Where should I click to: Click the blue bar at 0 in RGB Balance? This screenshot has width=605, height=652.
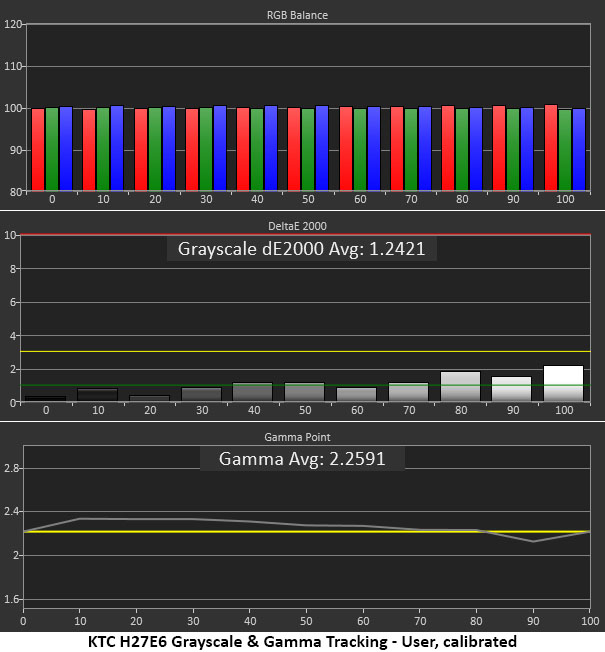point(66,148)
